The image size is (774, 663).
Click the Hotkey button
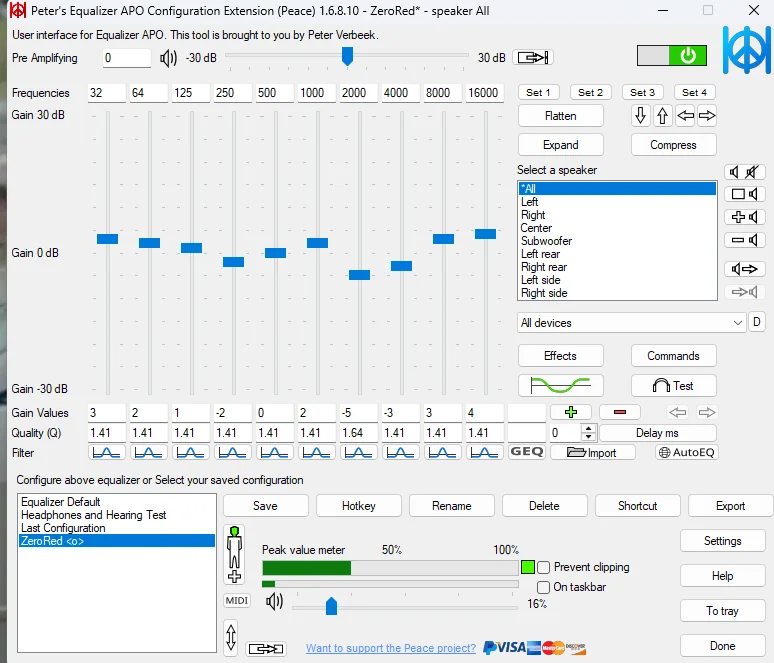click(359, 506)
